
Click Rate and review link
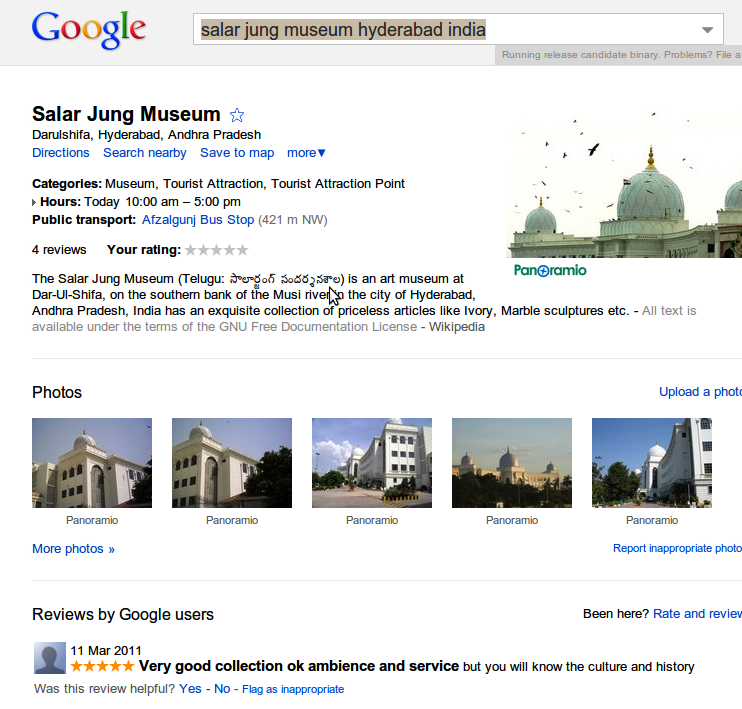click(x=698, y=614)
